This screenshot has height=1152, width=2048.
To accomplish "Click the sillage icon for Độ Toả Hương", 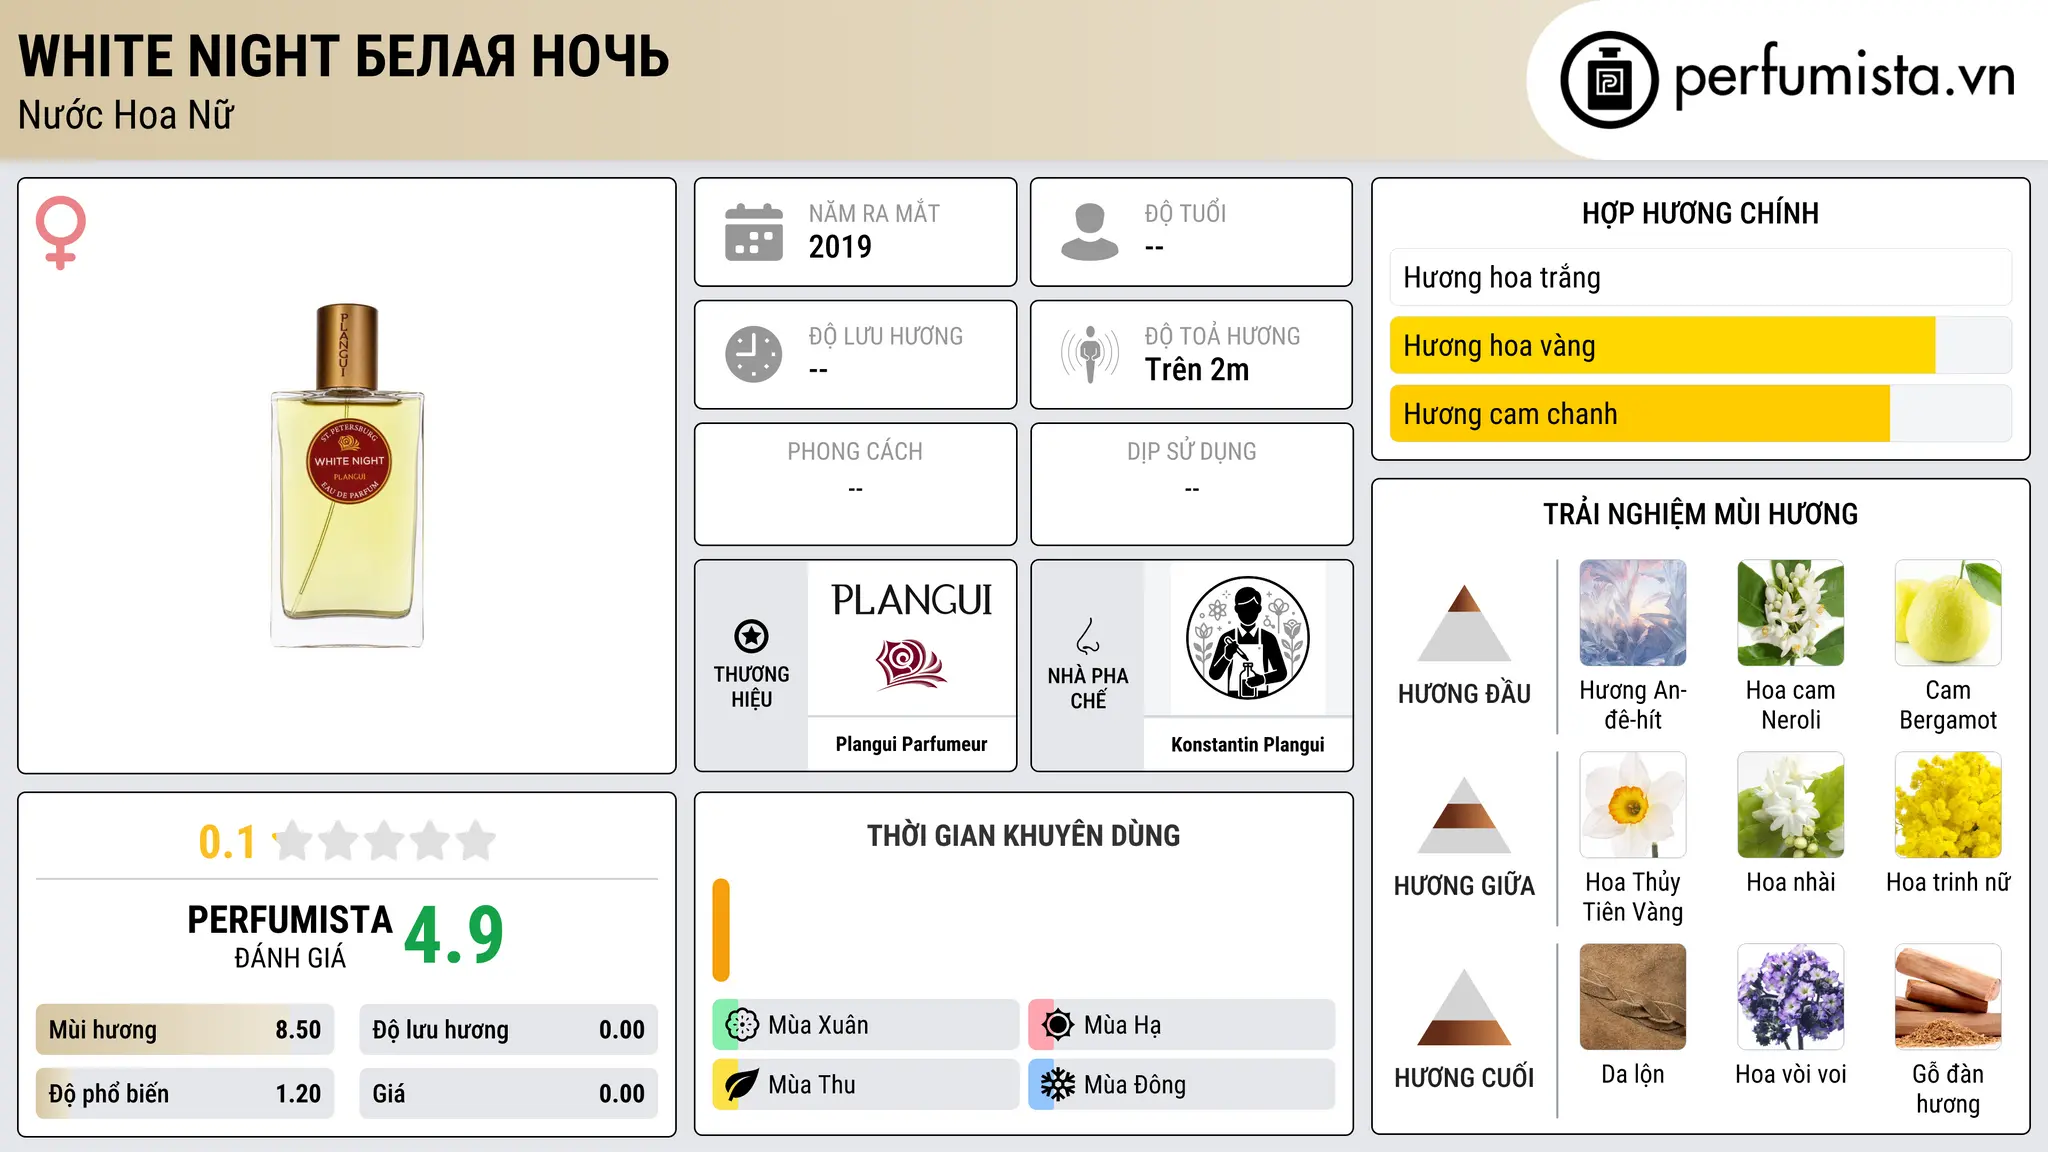I will pos(1090,354).
